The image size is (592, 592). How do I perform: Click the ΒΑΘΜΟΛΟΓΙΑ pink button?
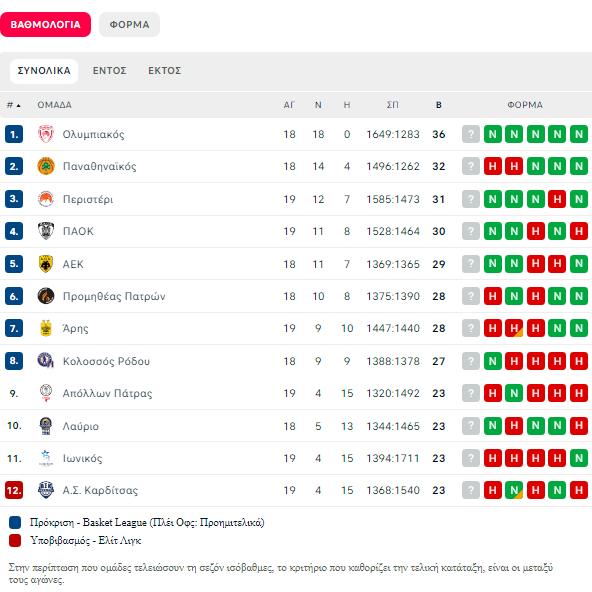tap(45, 25)
